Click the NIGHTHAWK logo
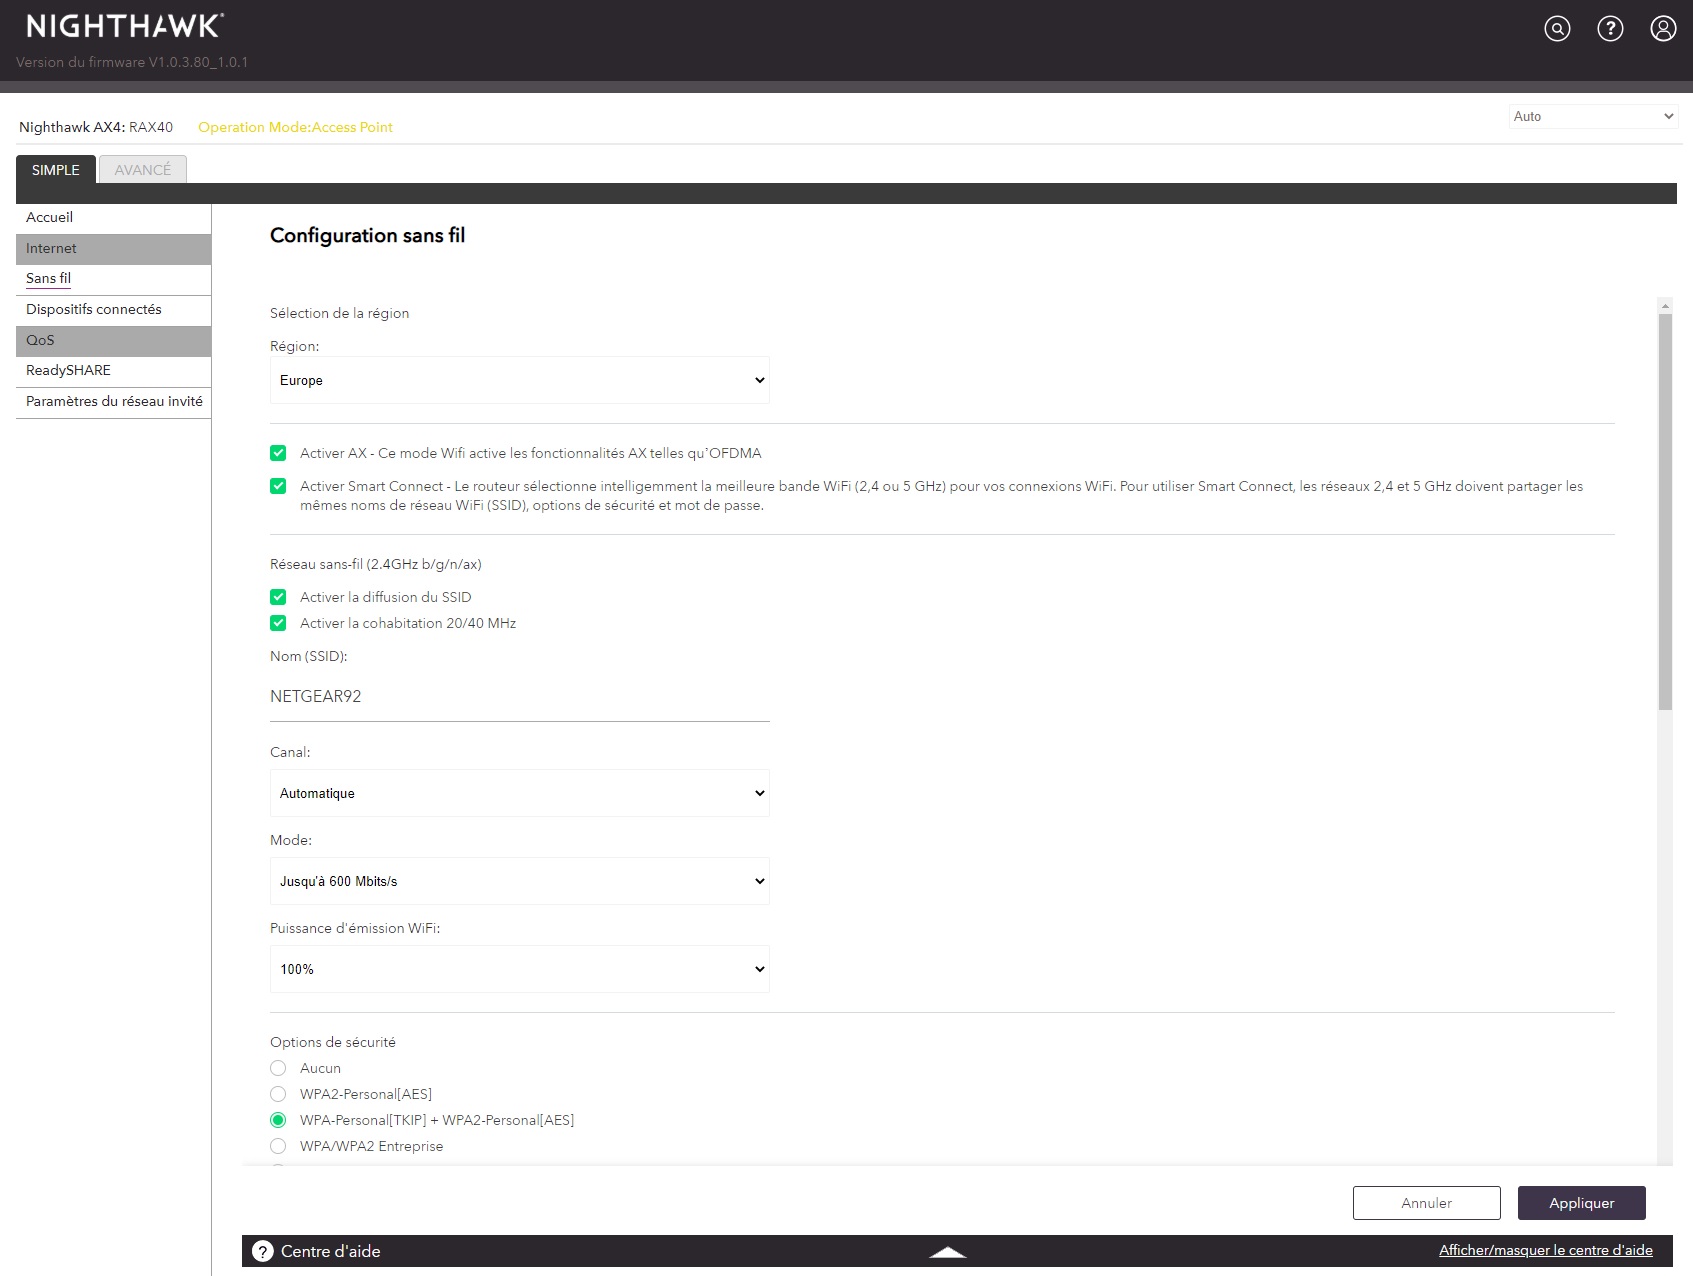This screenshot has width=1693, height=1276. coord(125,26)
